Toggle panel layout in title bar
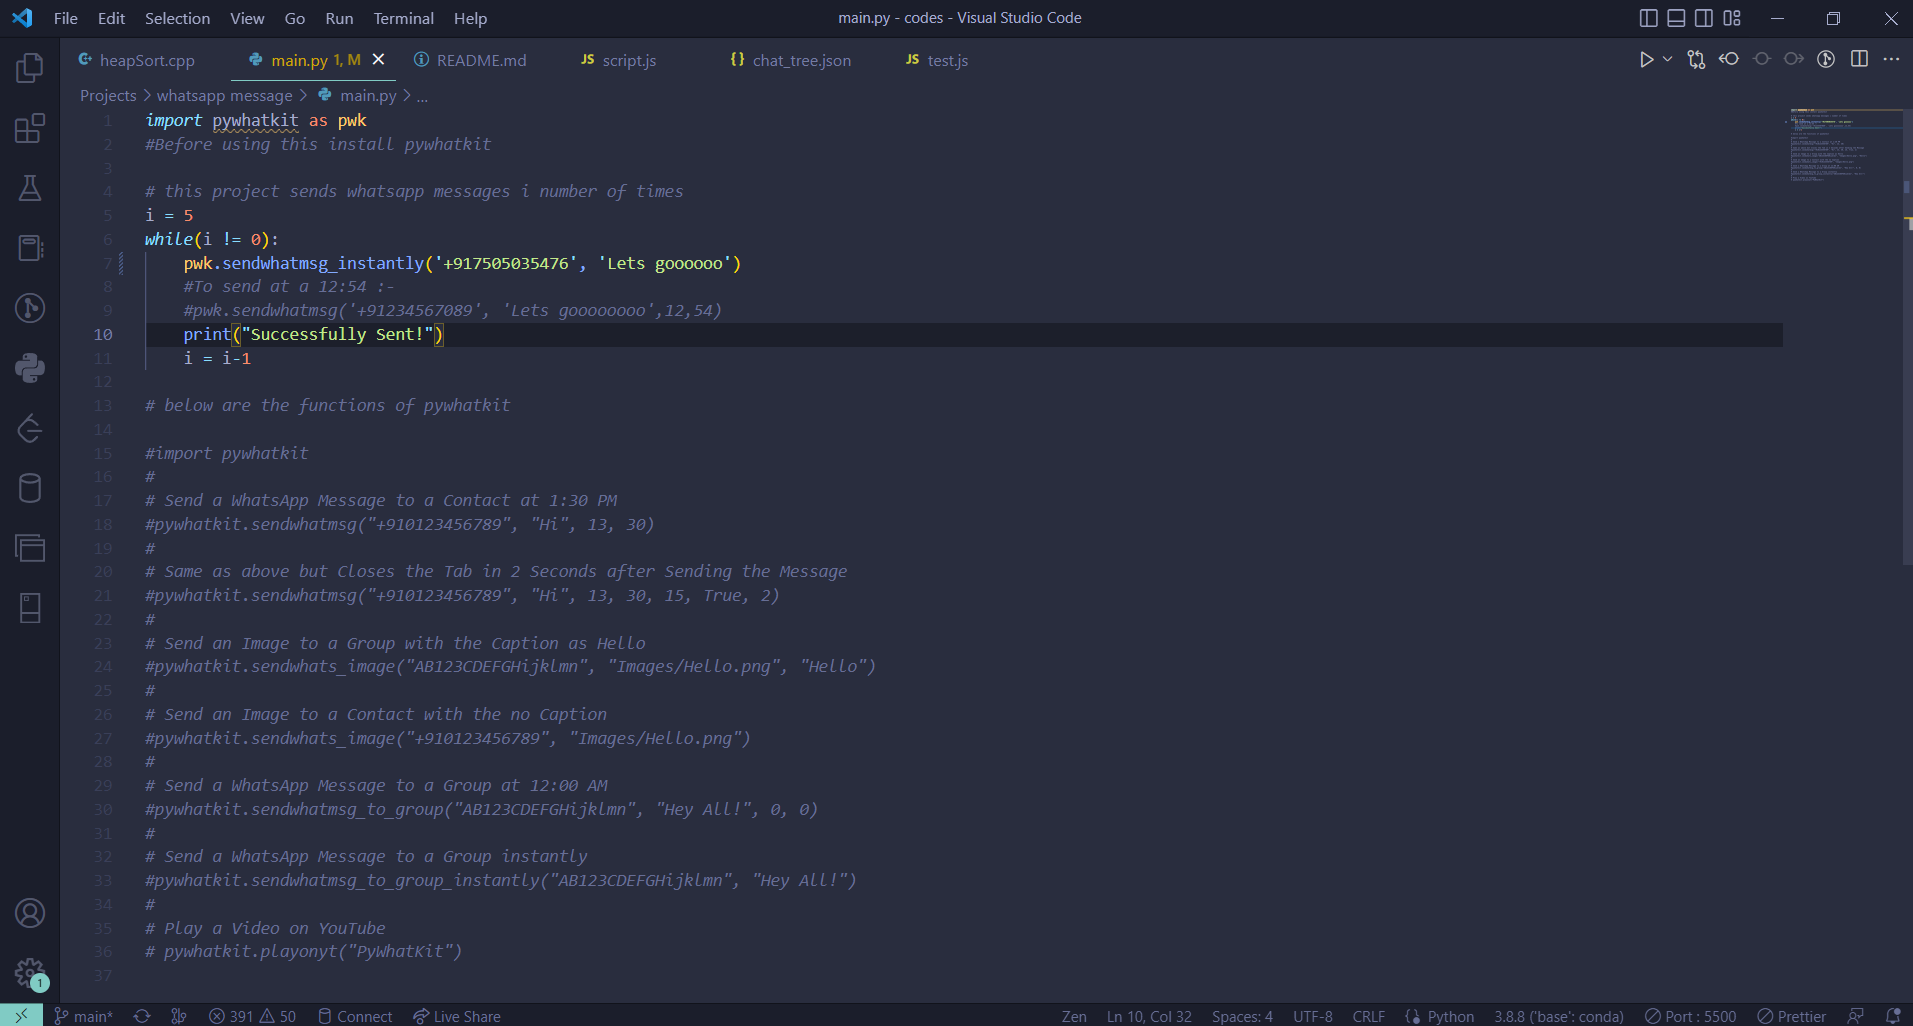This screenshot has height=1026, width=1913. [1675, 17]
